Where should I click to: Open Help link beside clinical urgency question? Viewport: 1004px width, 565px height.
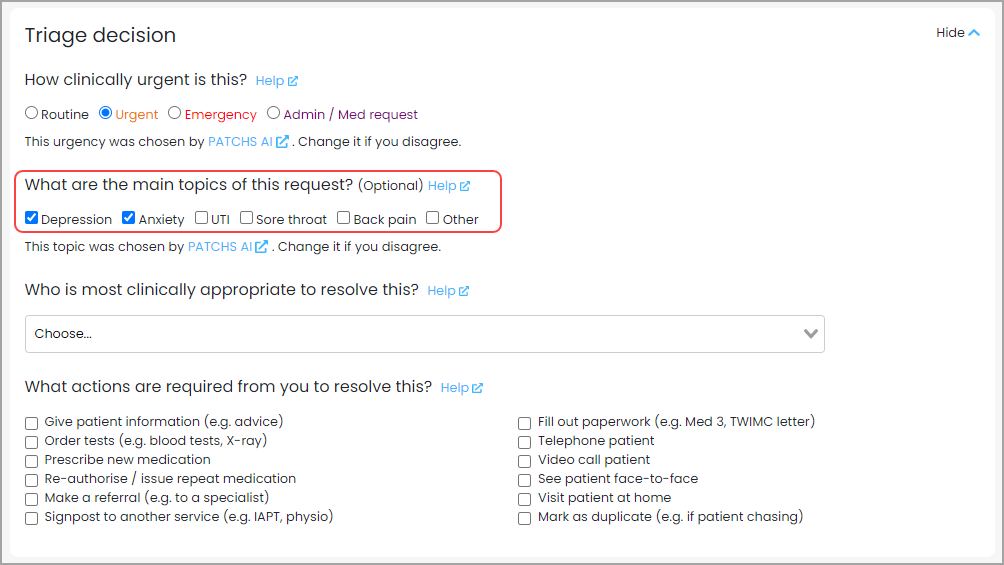point(277,81)
